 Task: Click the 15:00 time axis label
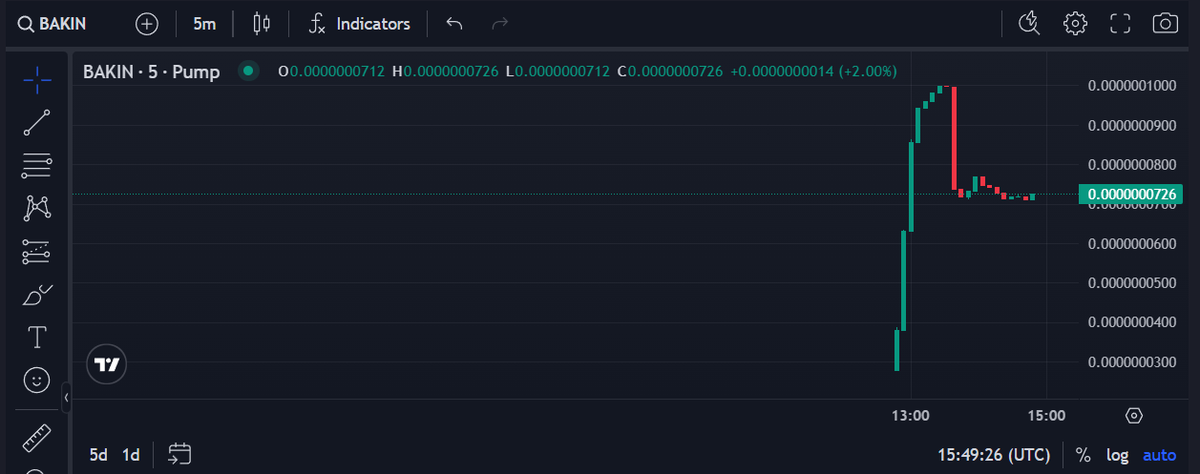click(x=1046, y=415)
